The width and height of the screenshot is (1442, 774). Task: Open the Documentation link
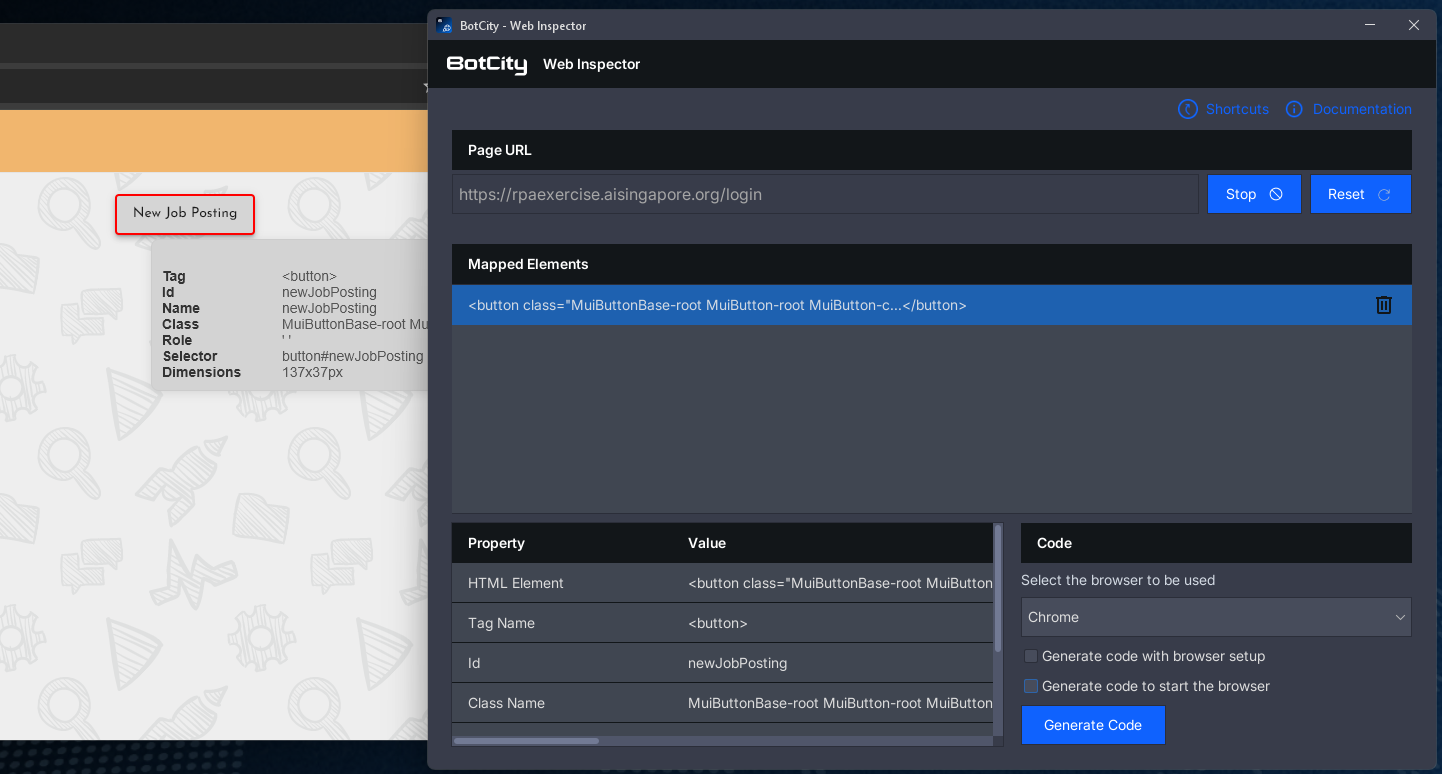point(1362,109)
